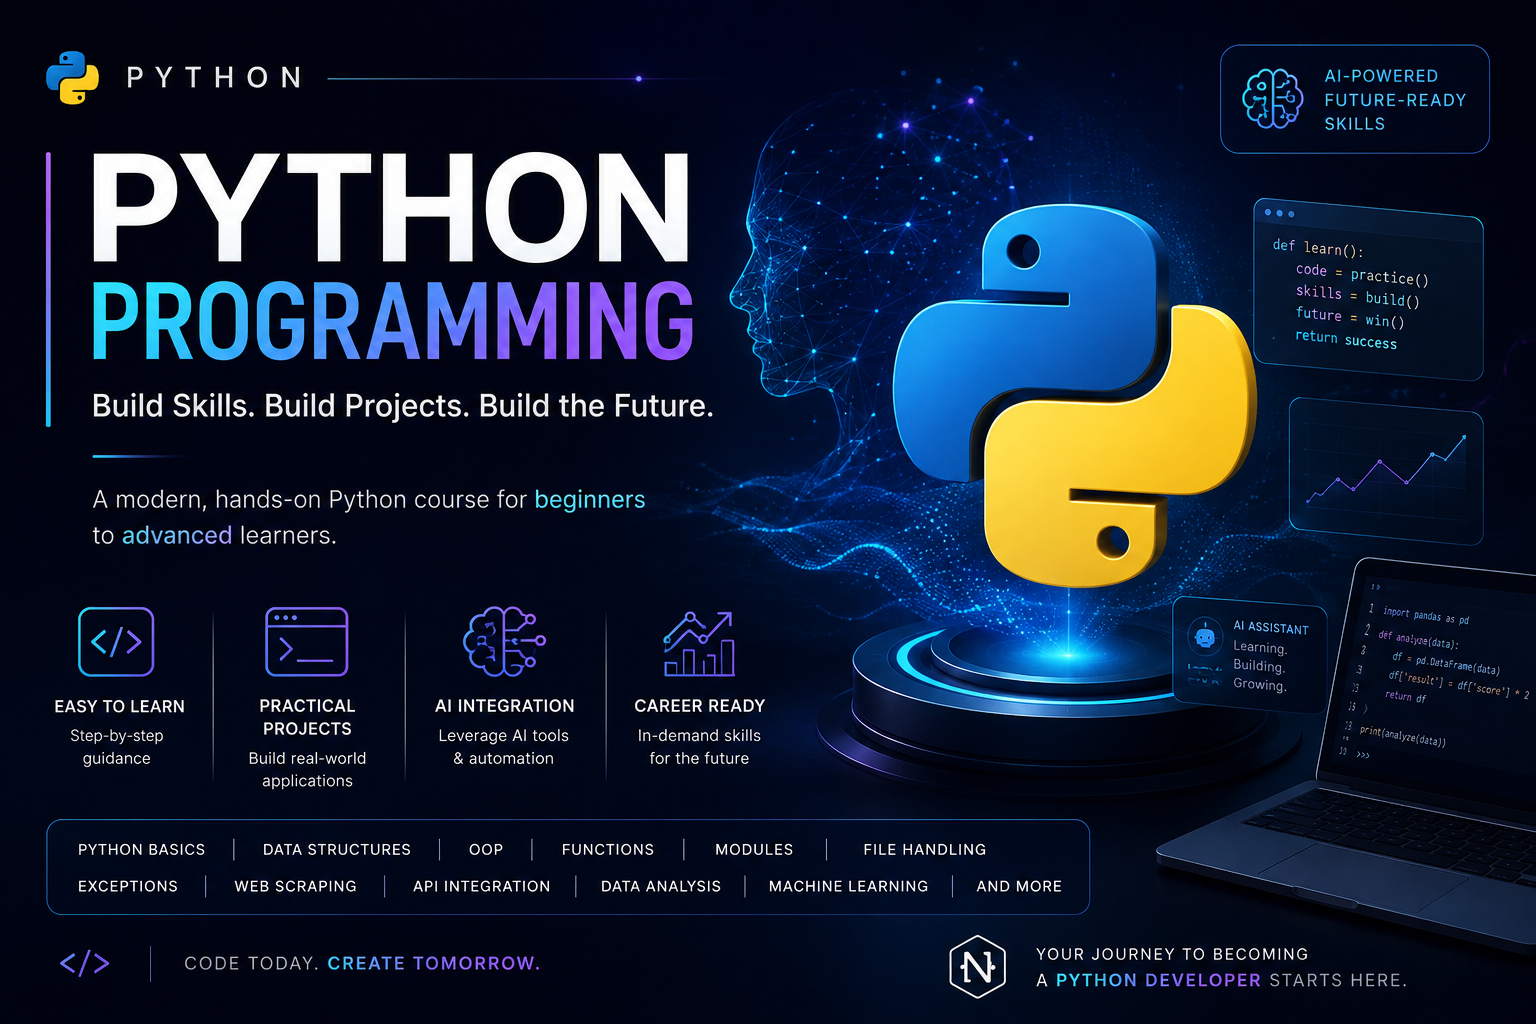Select the MODULES topic

(x=754, y=850)
